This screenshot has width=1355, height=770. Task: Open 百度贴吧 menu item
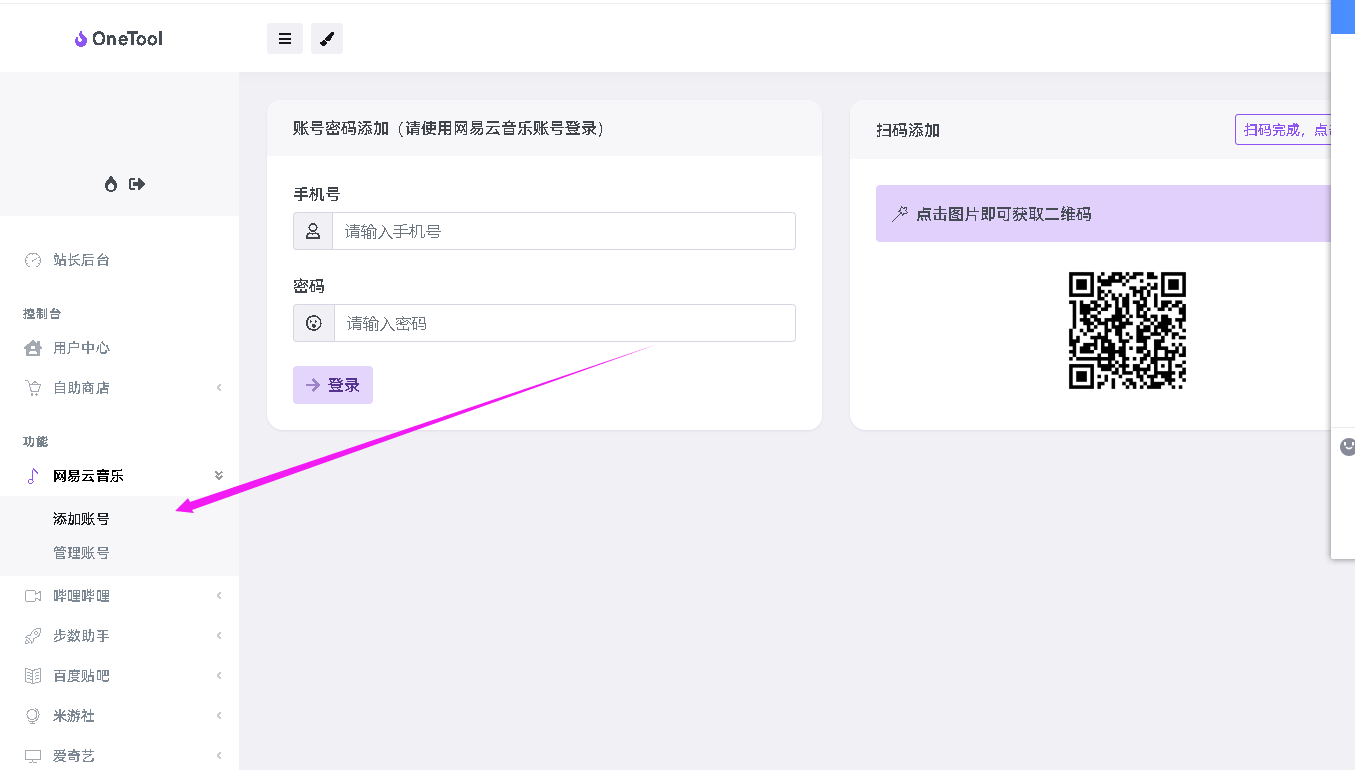[x=119, y=676]
